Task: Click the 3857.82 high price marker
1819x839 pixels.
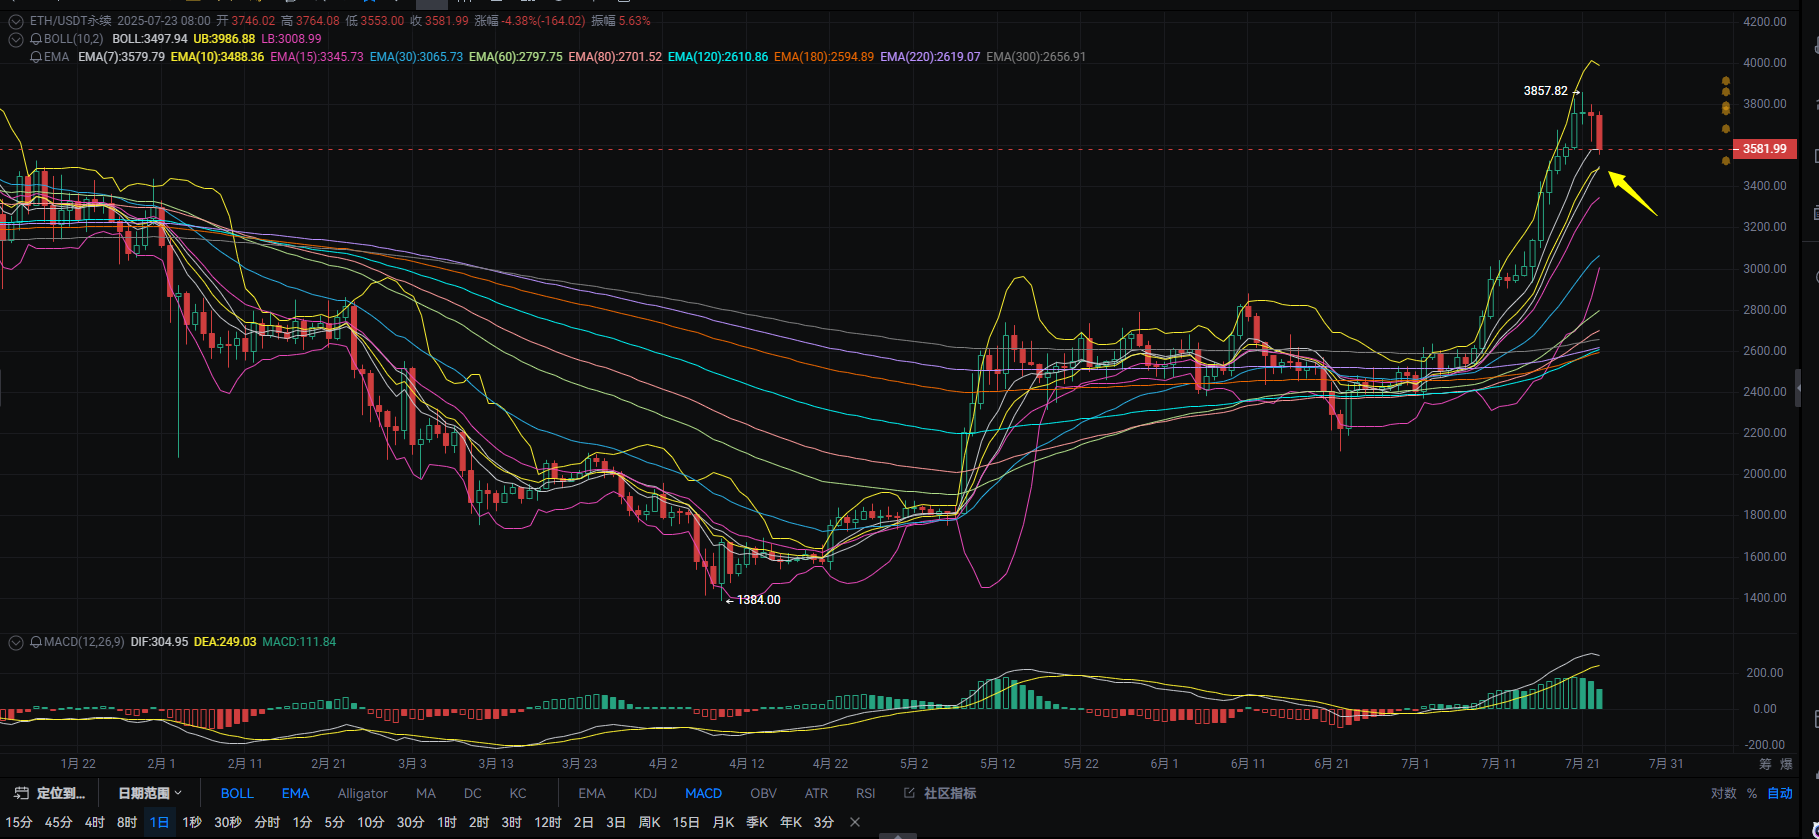Action: click(1545, 91)
